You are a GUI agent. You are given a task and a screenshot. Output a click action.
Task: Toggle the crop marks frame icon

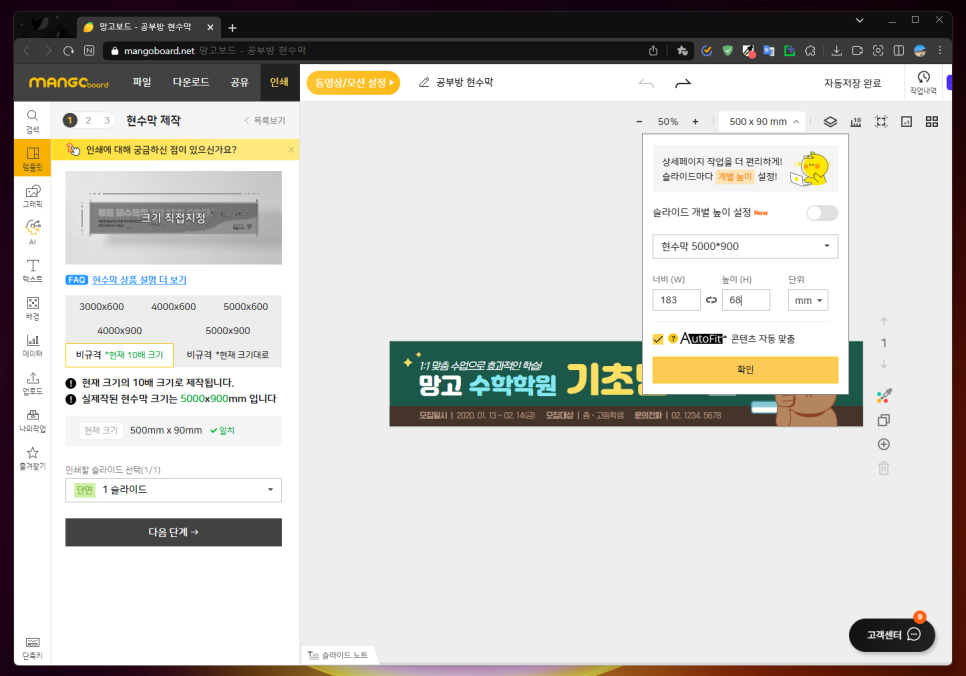tap(881, 121)
